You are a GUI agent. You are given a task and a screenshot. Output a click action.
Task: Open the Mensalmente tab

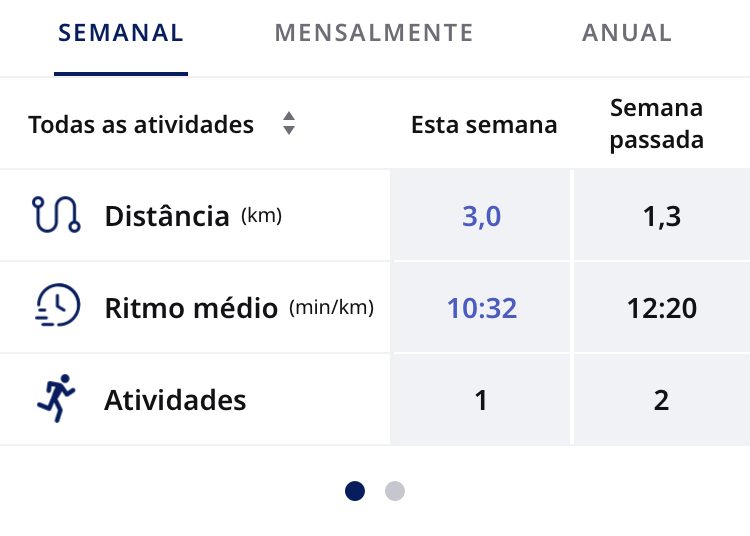[x=374, y=33]
